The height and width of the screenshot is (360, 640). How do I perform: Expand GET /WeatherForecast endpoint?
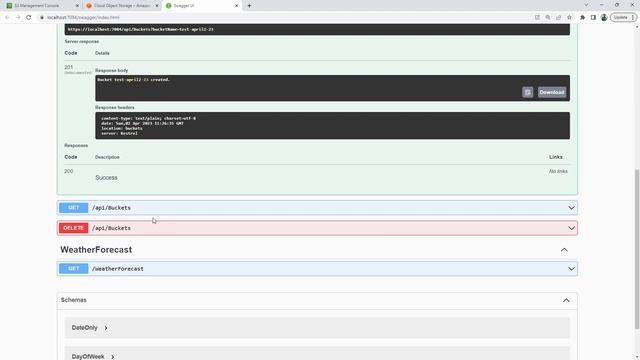pyautogui.click(x=317, y=269)
